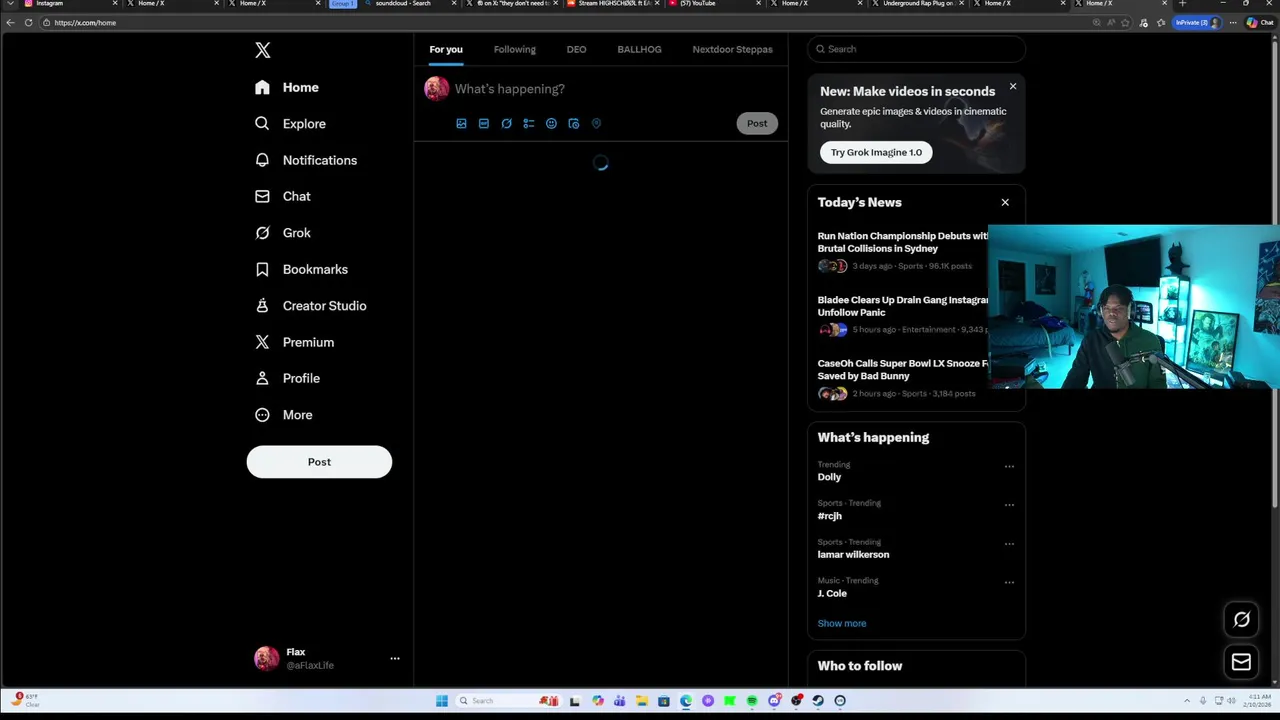Viewport: 1280px width, 720px height.
Task: Open Profile in the sidebar
Action: 288,378
